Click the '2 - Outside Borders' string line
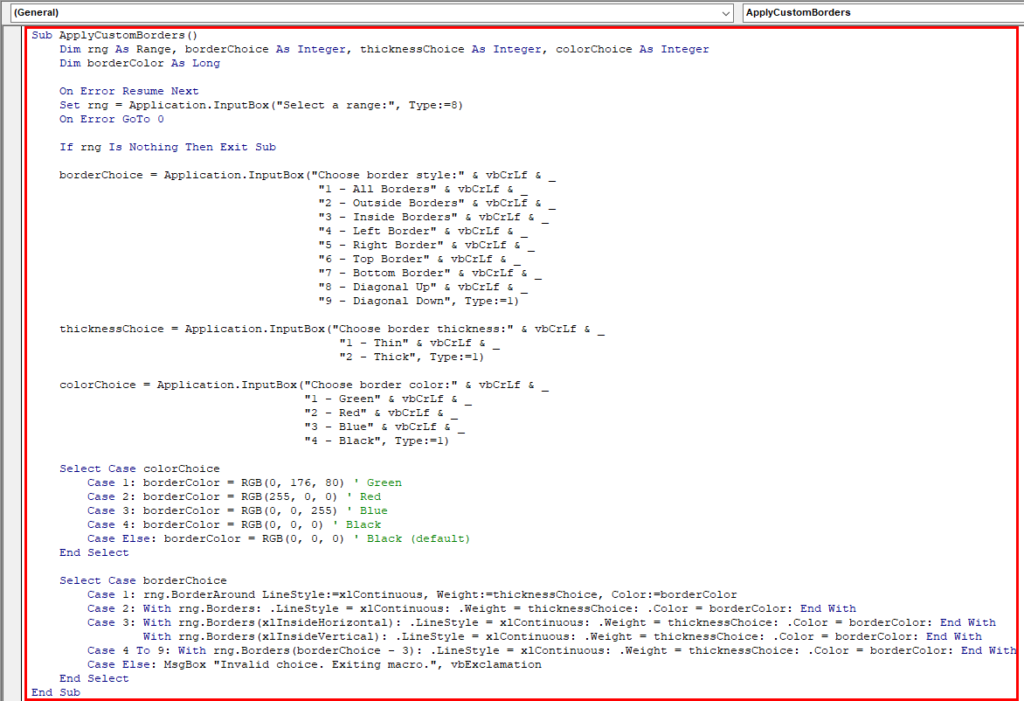Viewport: 1024px width, 701px height. [x=437, y=203]
